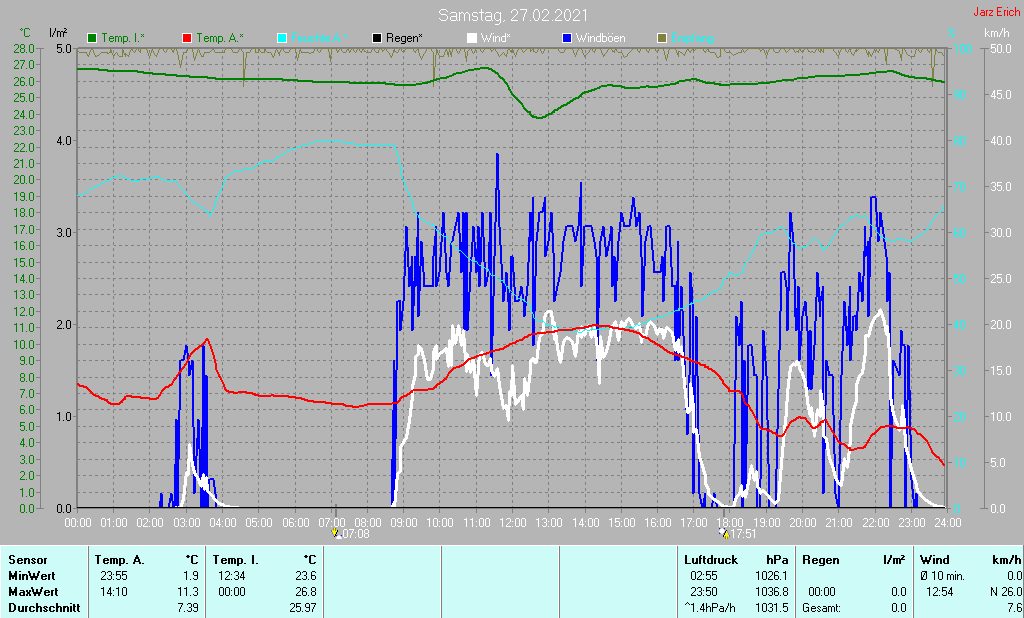This screenshot has width=1024, height=618.
Task: Click the 'MinWert' row label
Action: pos(31,576)
